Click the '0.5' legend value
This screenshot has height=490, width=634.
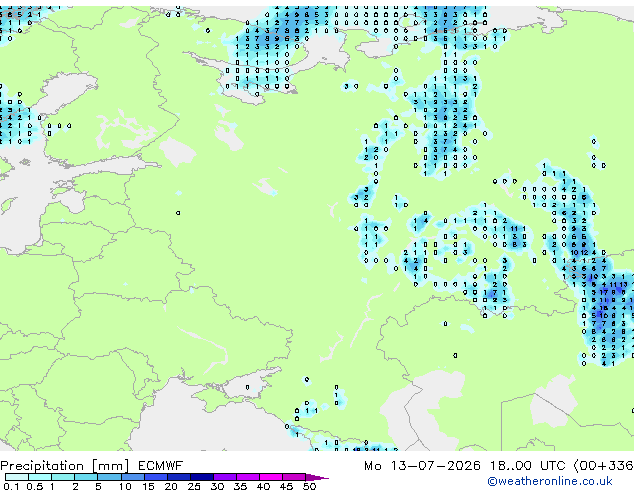click(34, 486)
